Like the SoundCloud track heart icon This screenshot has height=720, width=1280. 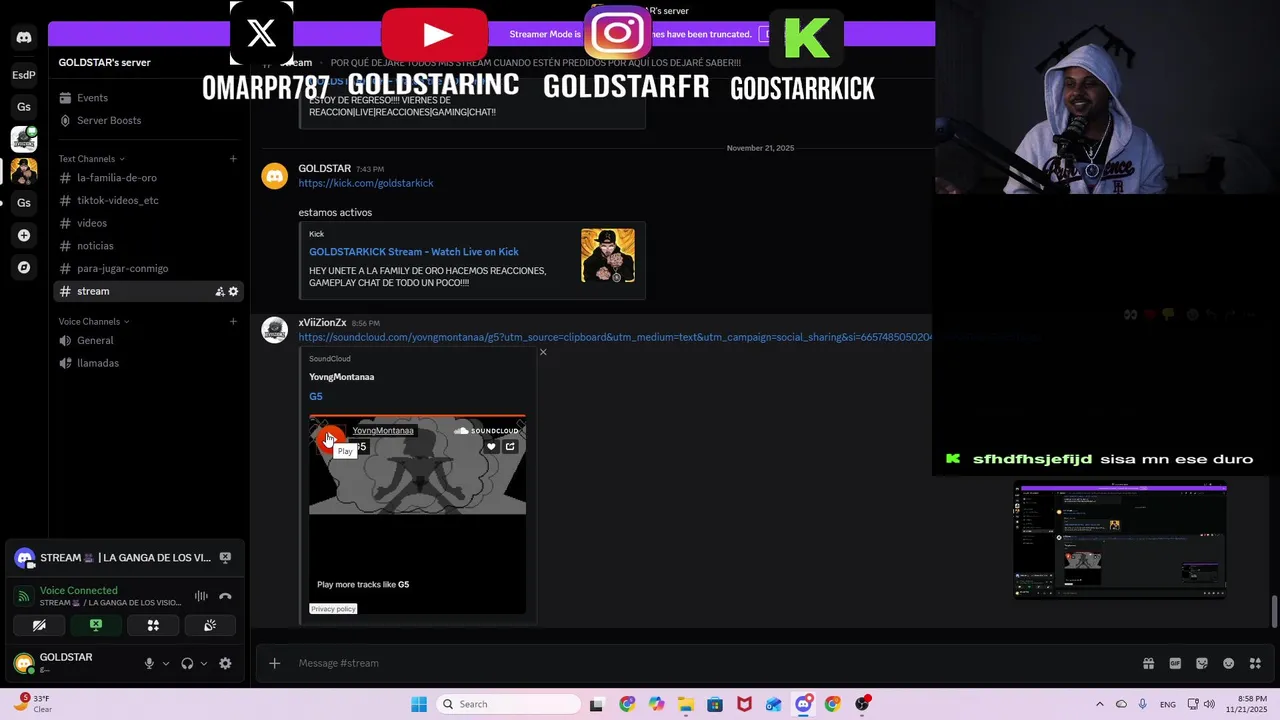point(491,447)
